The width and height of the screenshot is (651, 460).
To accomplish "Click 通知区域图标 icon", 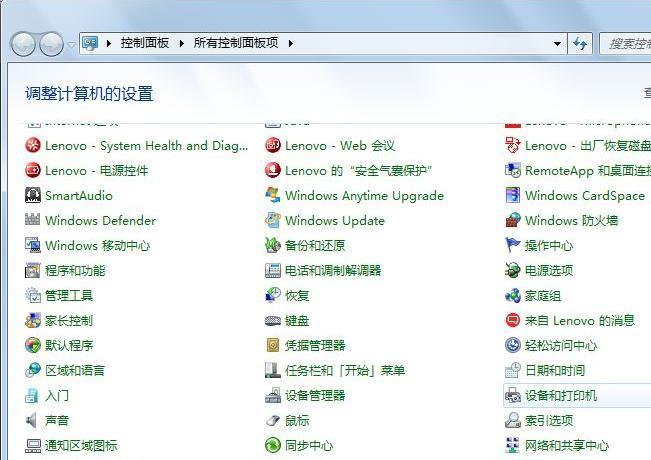I will tap(33, 446).
